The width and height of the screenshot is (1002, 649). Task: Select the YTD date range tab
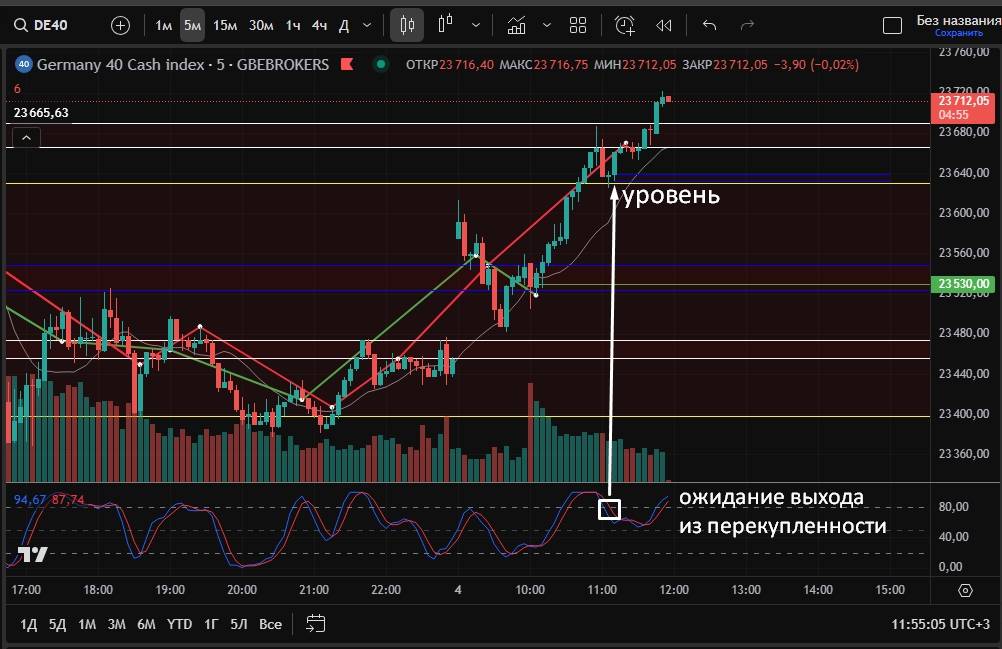(x=179, y=624)
